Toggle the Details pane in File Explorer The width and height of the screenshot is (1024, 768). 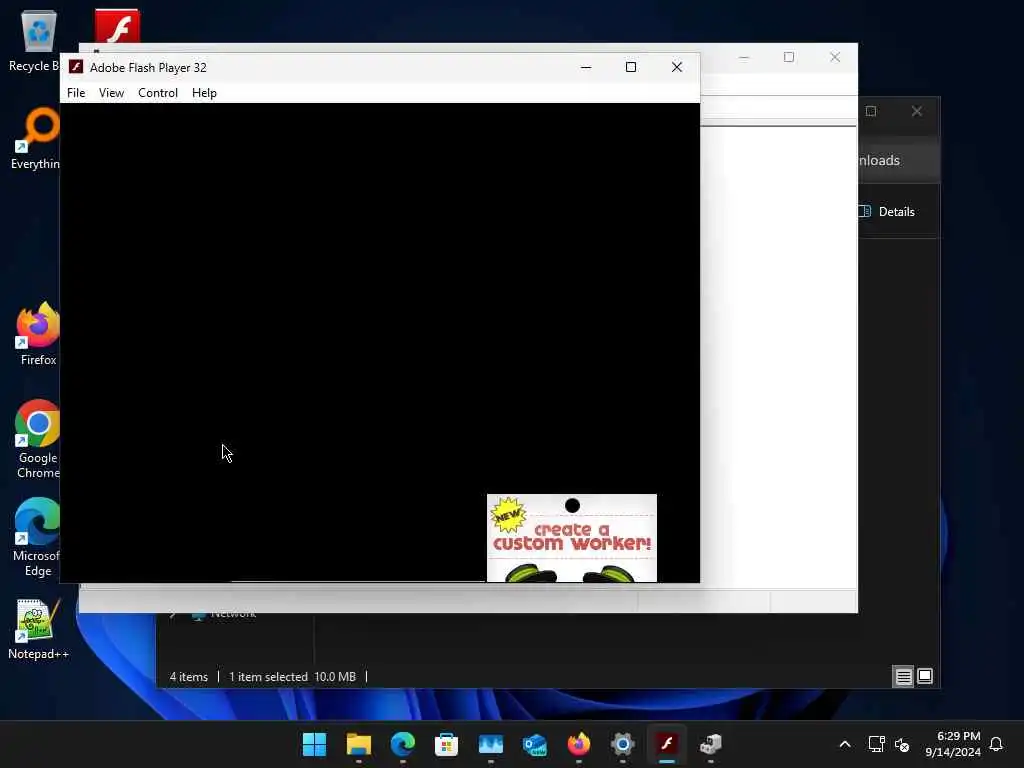[x=889, y=211]
